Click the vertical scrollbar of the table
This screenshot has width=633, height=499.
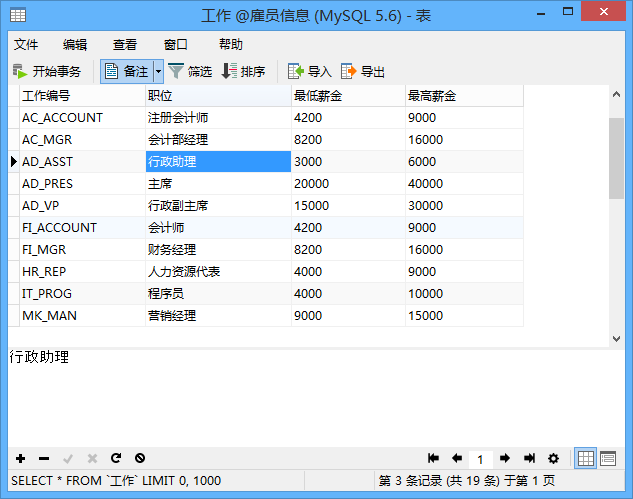point(617,160)
